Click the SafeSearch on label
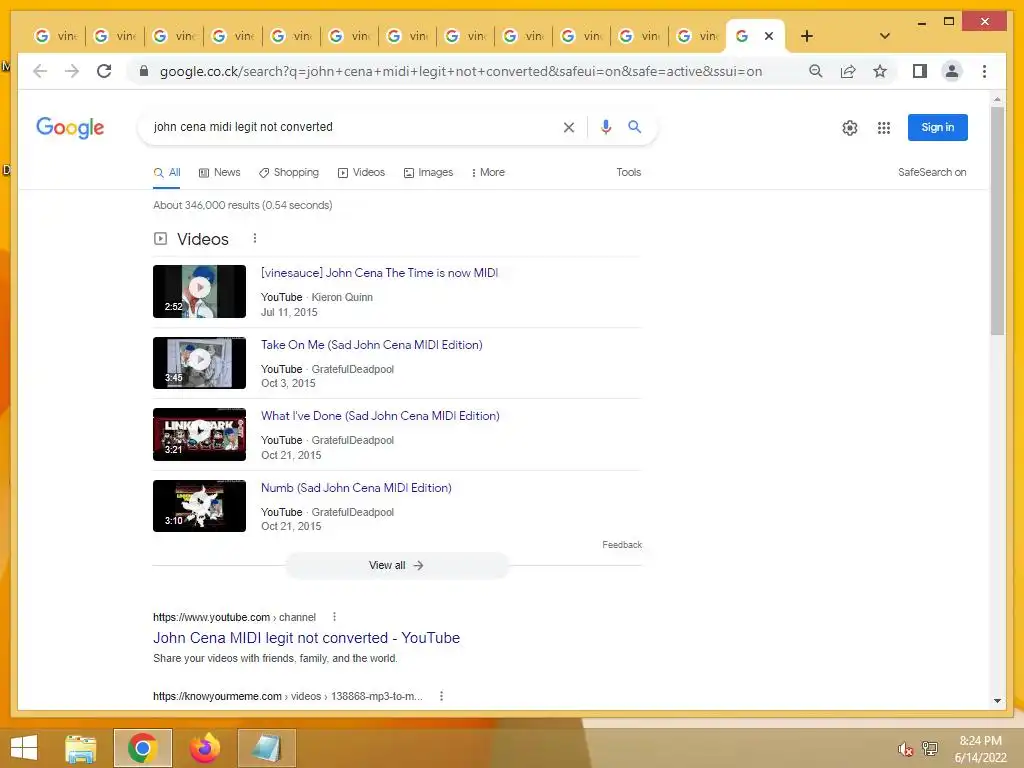Image resolution: width=1024 pixels, height=768 pixels. (x=932, y=172)
